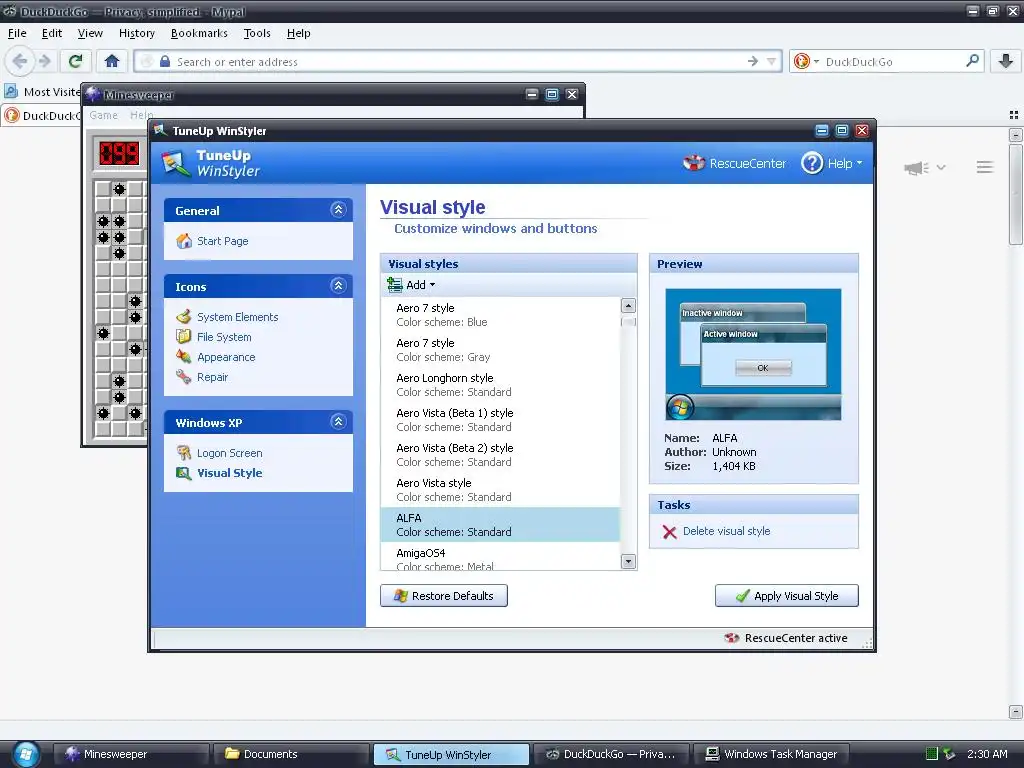Click Minesweeper mine counter display
1024x768 pixels.
119,154
